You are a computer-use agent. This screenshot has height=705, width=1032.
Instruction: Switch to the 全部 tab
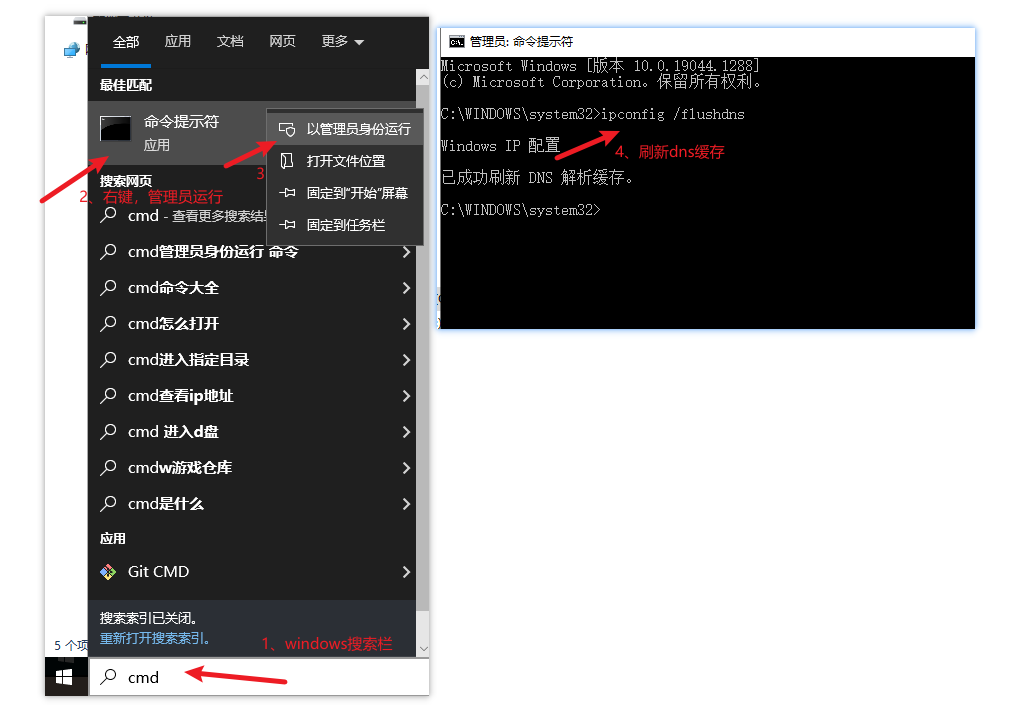pyautogui.click(x=126, y=42)
